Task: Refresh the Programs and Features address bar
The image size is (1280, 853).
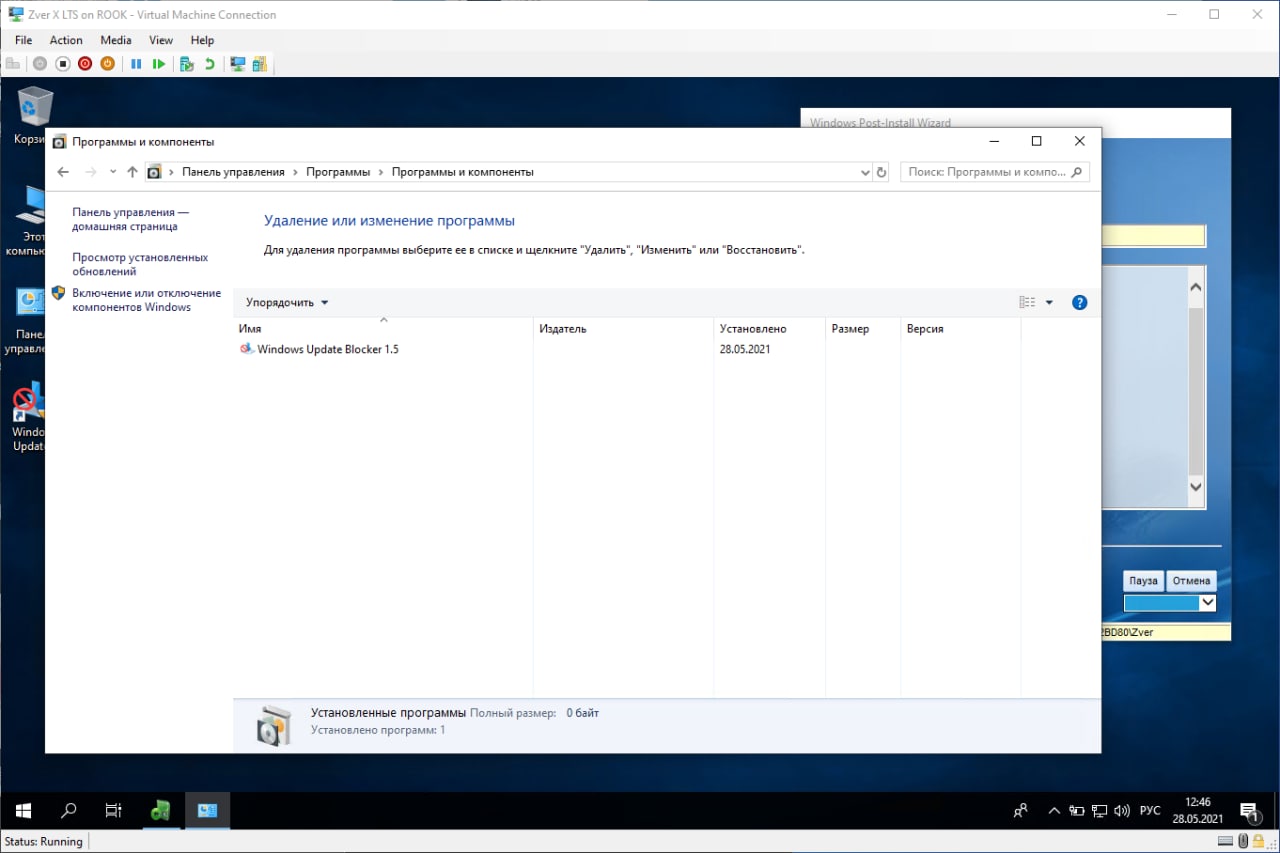Action: 881,172
